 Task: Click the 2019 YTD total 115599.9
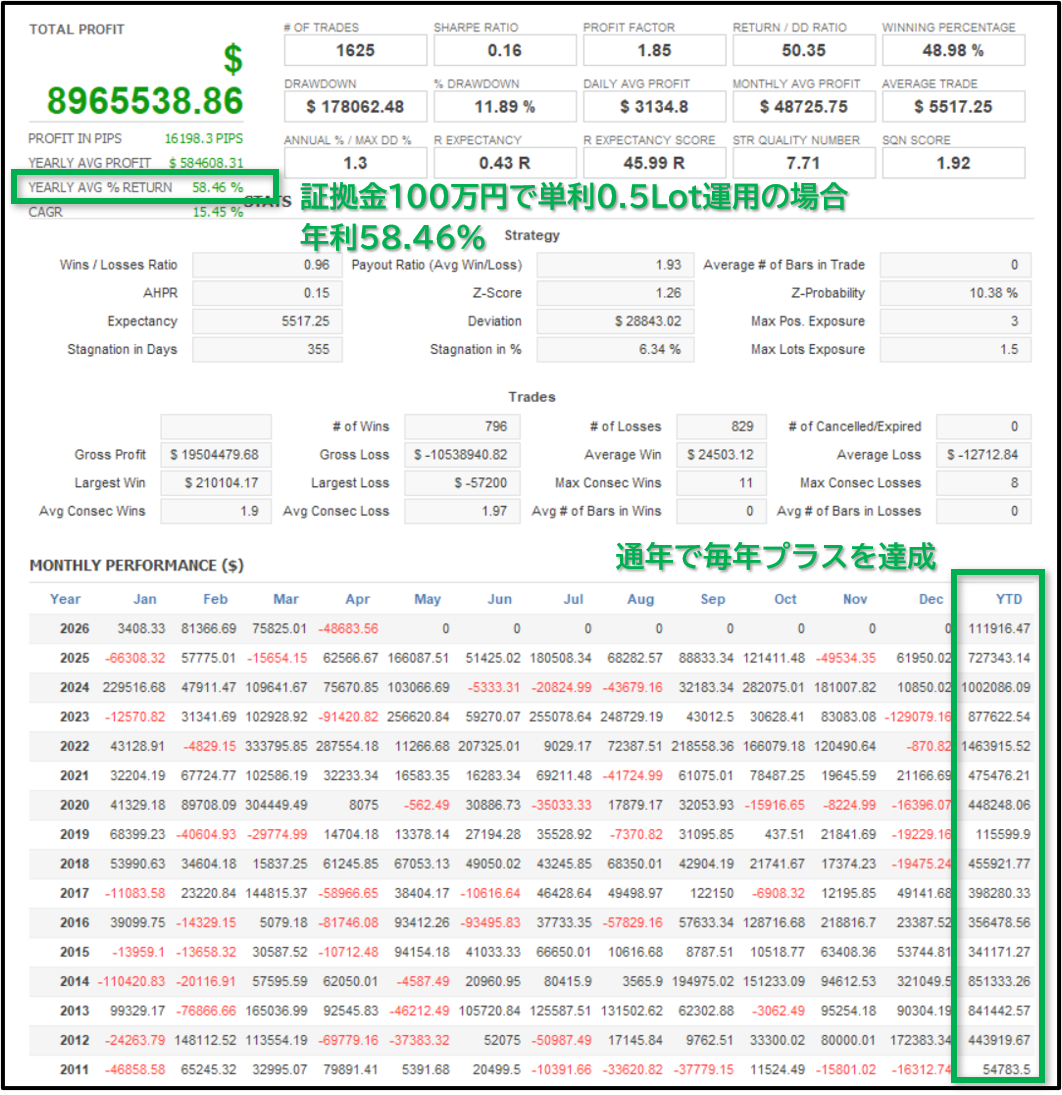point(1003,835)
